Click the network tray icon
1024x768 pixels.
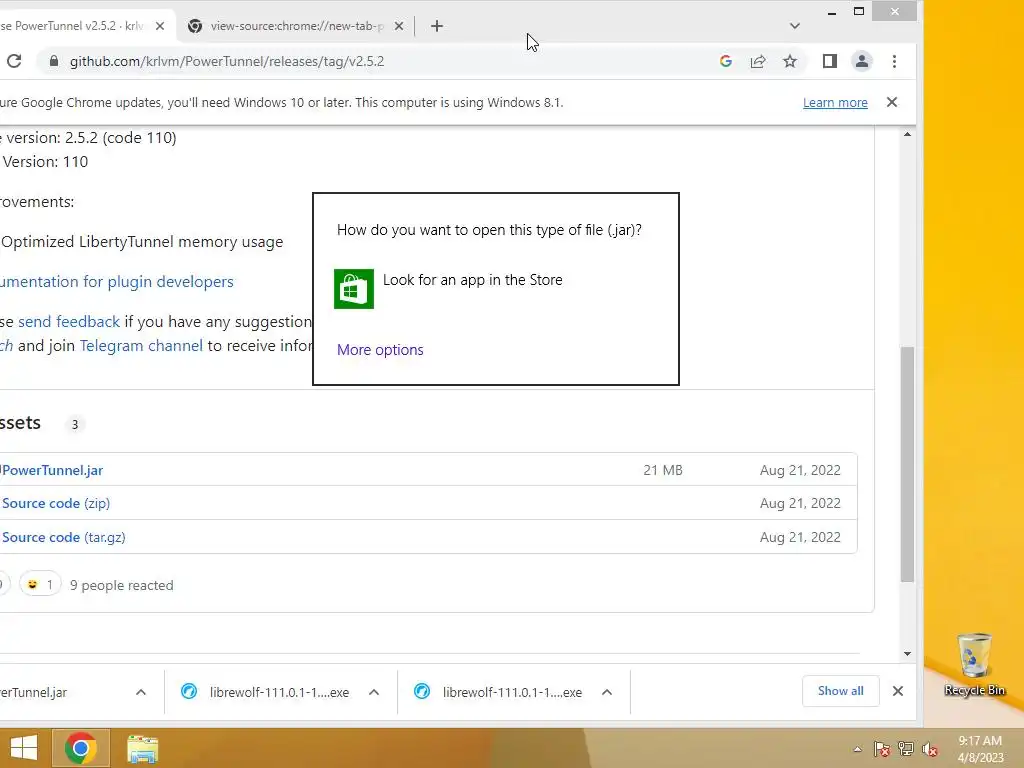click(906, 749)
